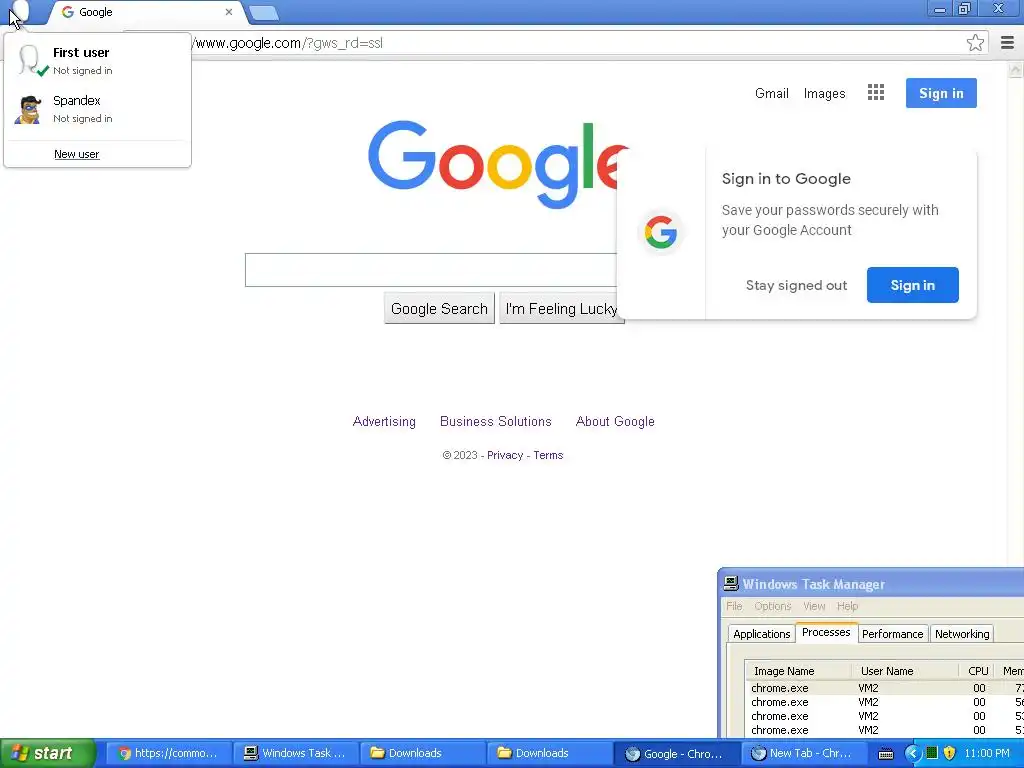Click the Windows Task Manager title icon

pyautogui.click(x=731, y=584)
